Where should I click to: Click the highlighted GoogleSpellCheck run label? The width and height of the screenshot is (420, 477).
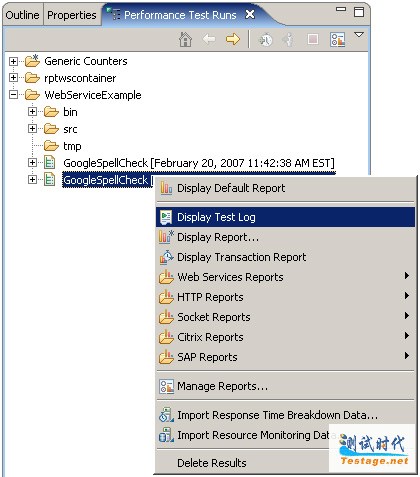coord(107,180)
